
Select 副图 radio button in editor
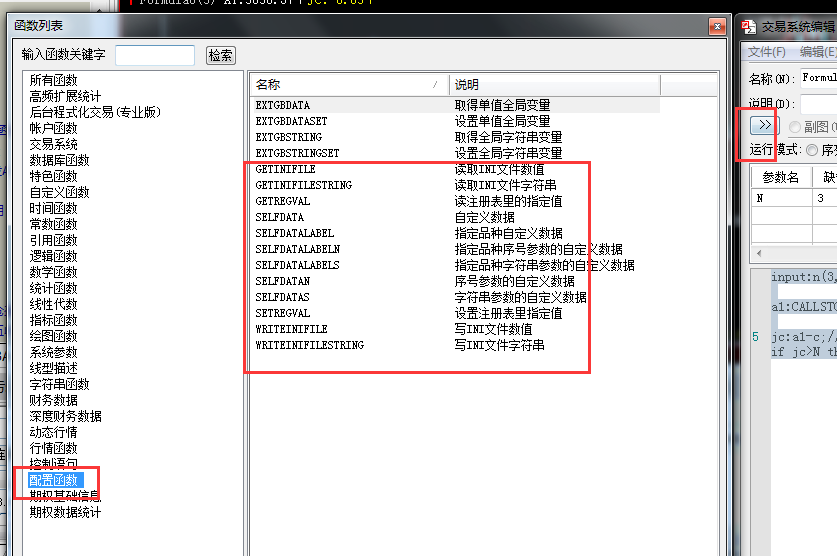[795, 127]
